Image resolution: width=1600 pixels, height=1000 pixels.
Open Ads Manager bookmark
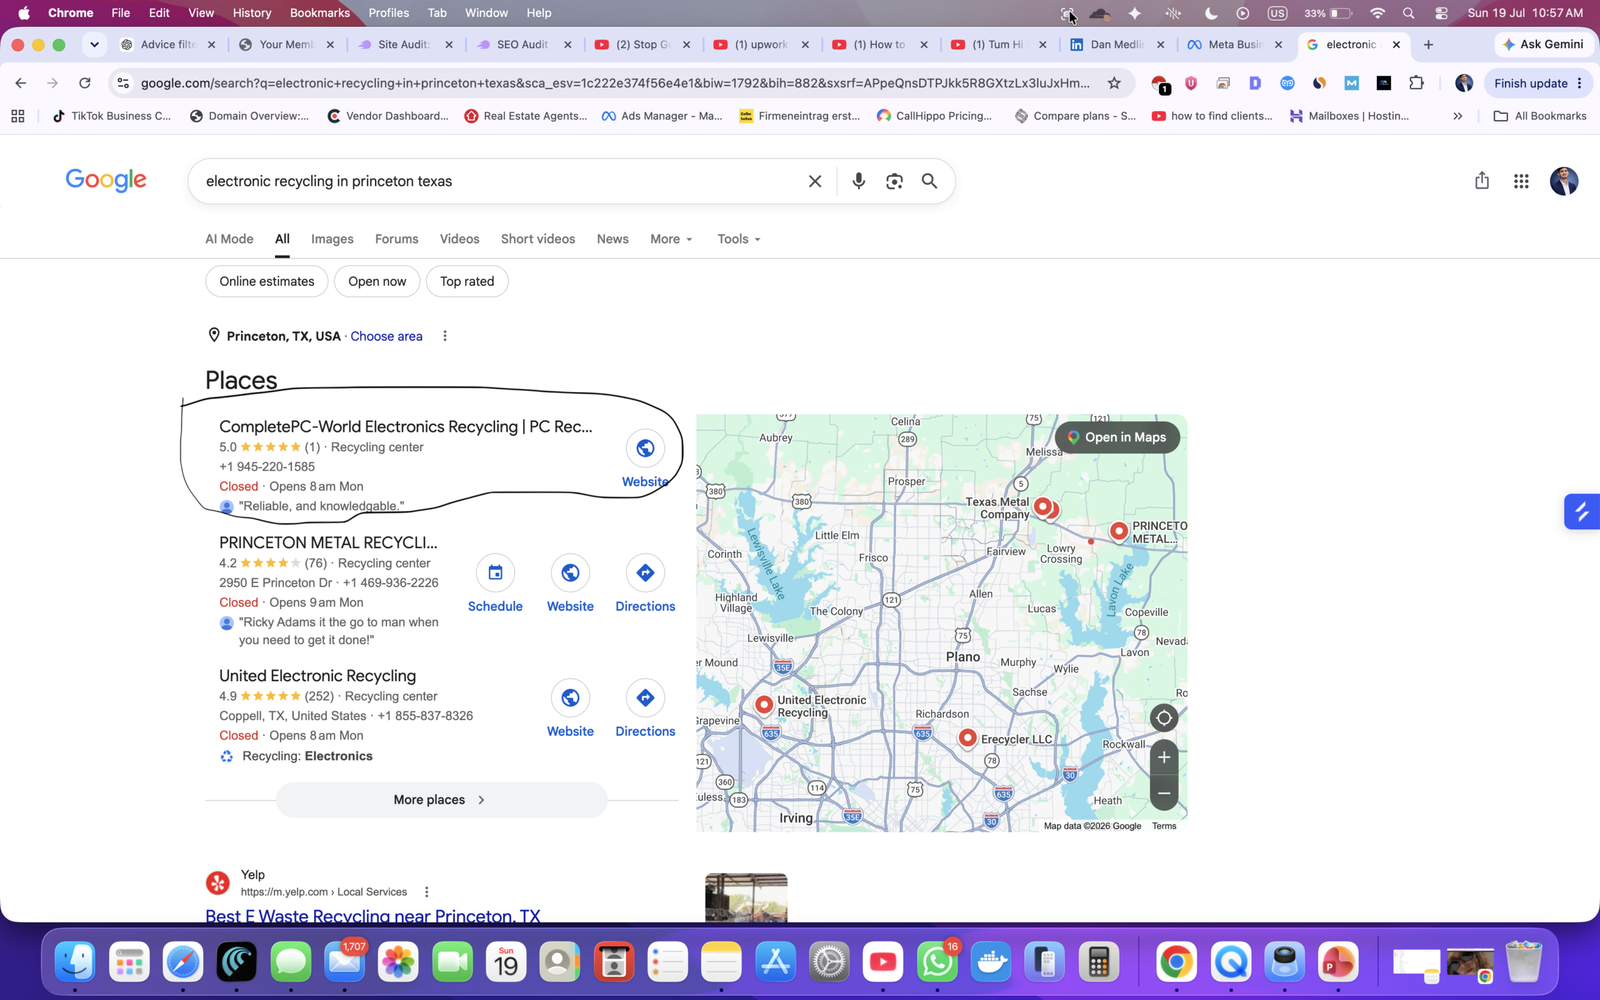pyautogui.click(x=662, y=116)
